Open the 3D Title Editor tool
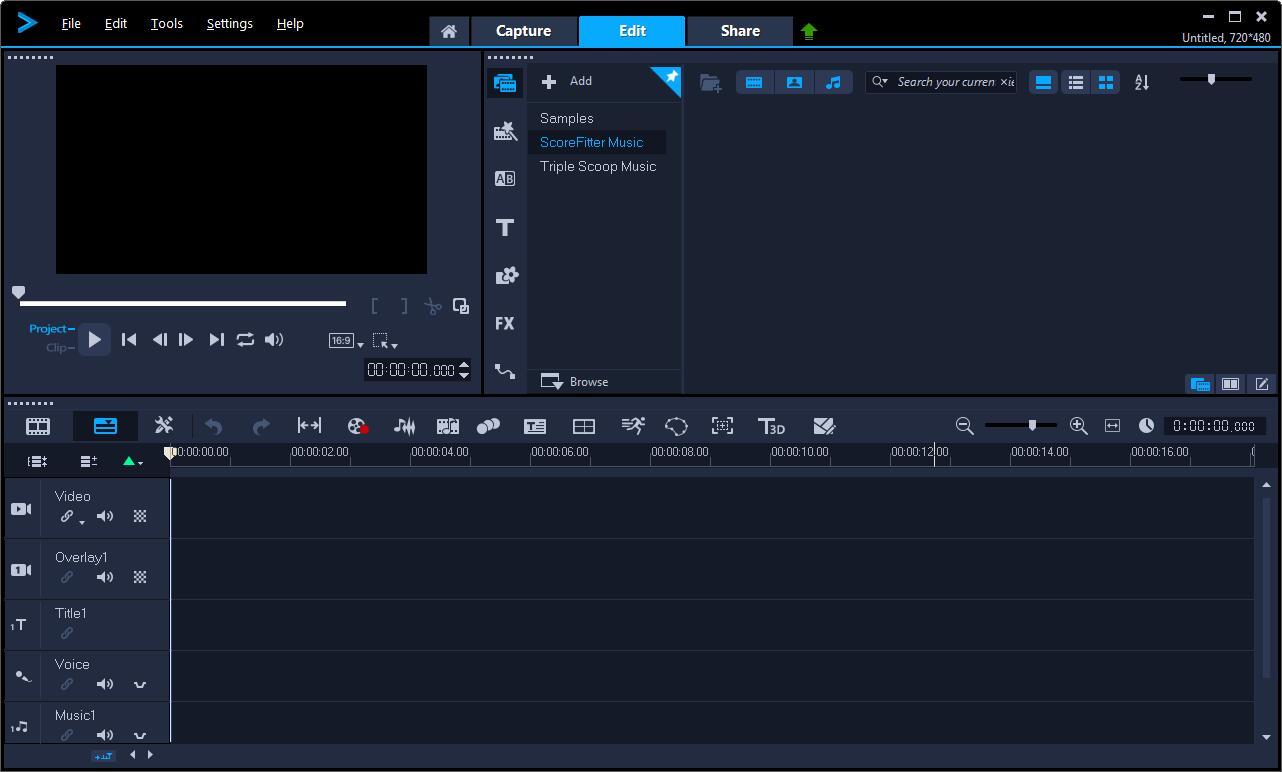 [x=771, y=426]
